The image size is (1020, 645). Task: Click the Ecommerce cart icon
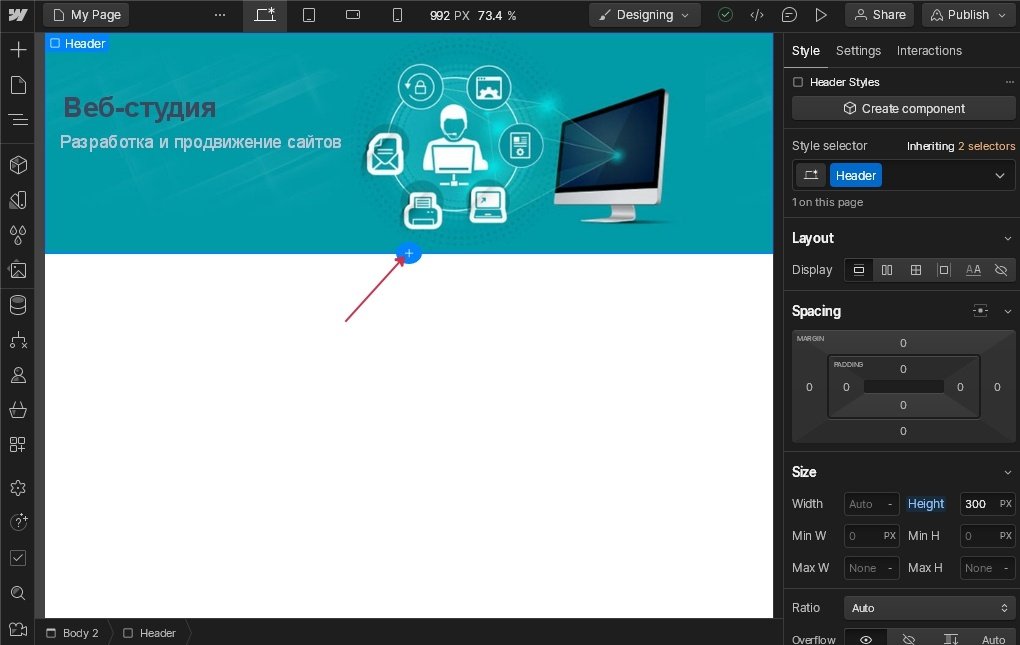coord(18,410)
